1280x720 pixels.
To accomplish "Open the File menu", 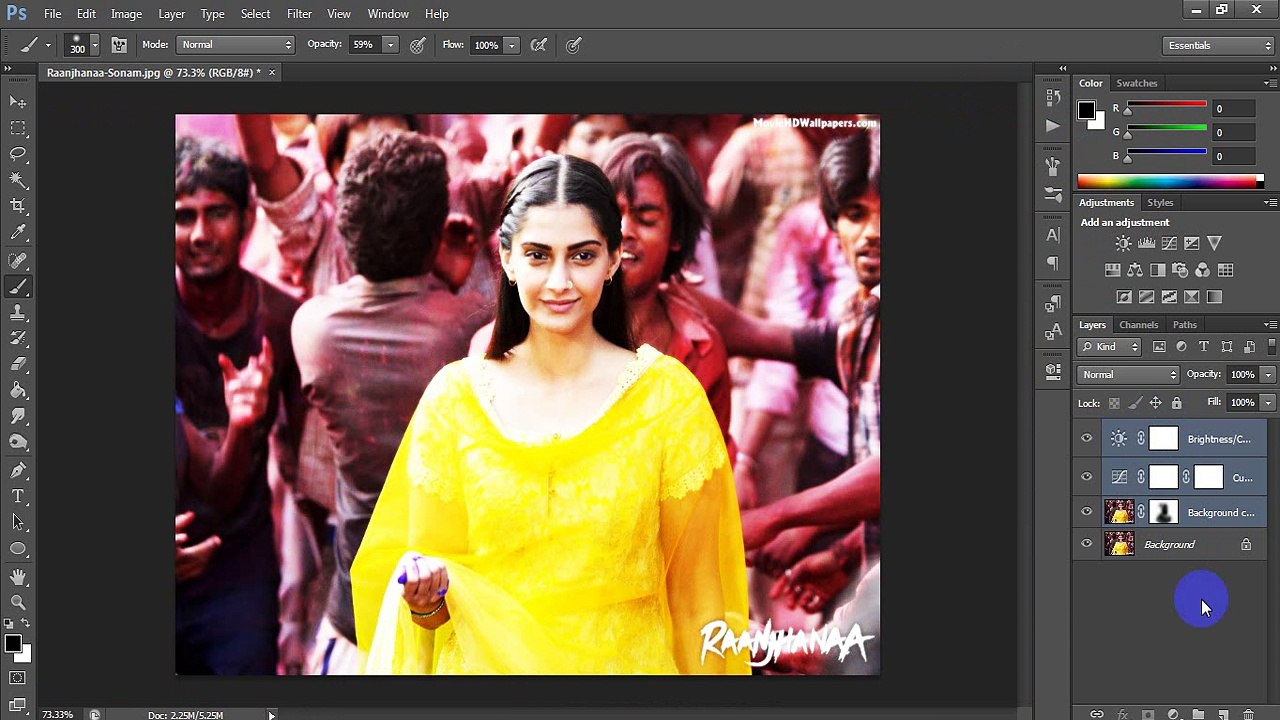I will (x=53, y=14).
